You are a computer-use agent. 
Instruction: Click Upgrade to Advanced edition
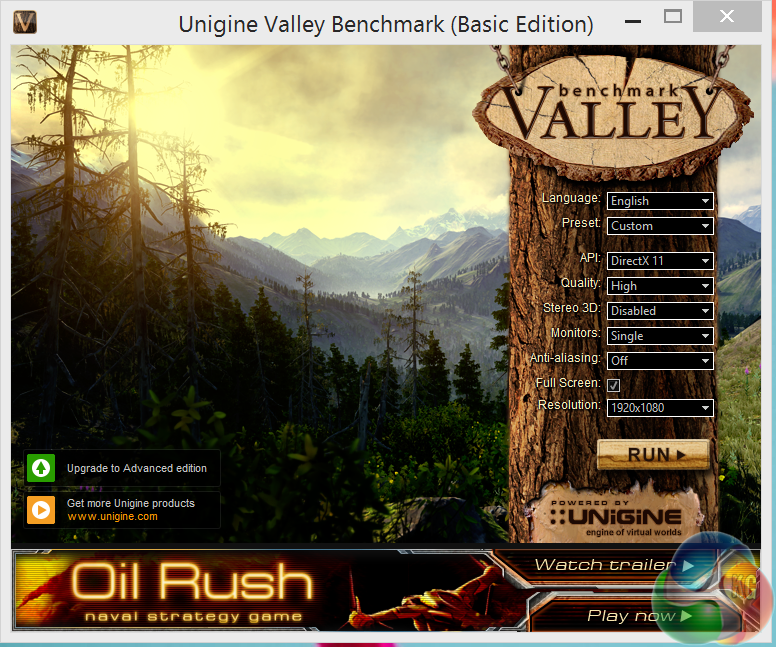[137, 468]
